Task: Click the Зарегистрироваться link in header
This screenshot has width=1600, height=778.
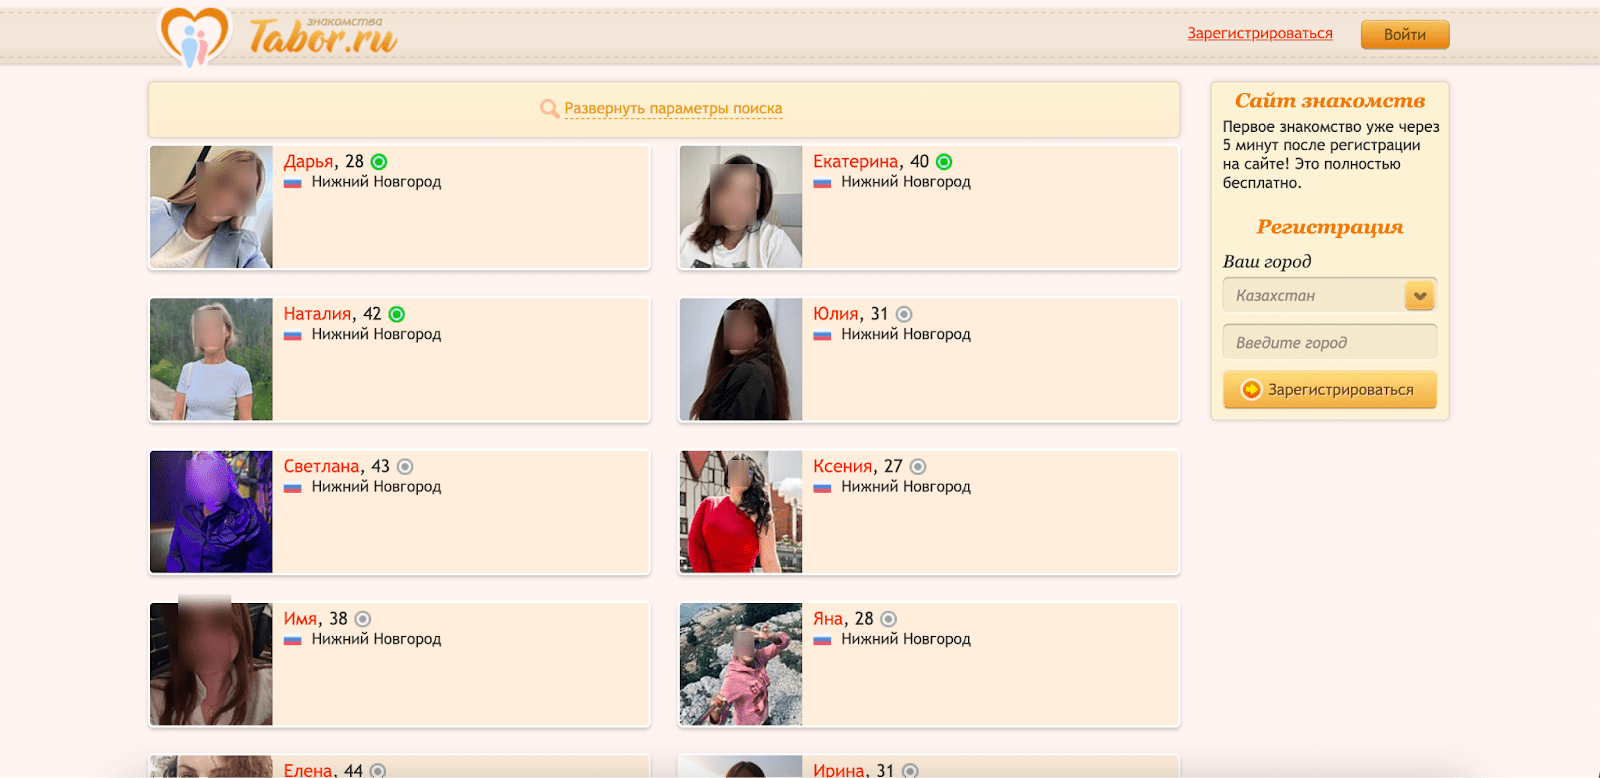Action: pyautogui.click(x=1259, y=34)
